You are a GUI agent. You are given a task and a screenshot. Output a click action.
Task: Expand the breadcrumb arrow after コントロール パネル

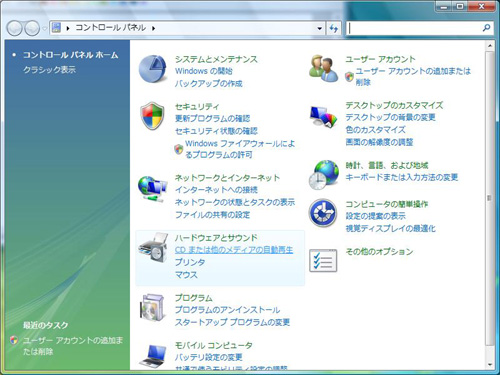coord(153,28)
